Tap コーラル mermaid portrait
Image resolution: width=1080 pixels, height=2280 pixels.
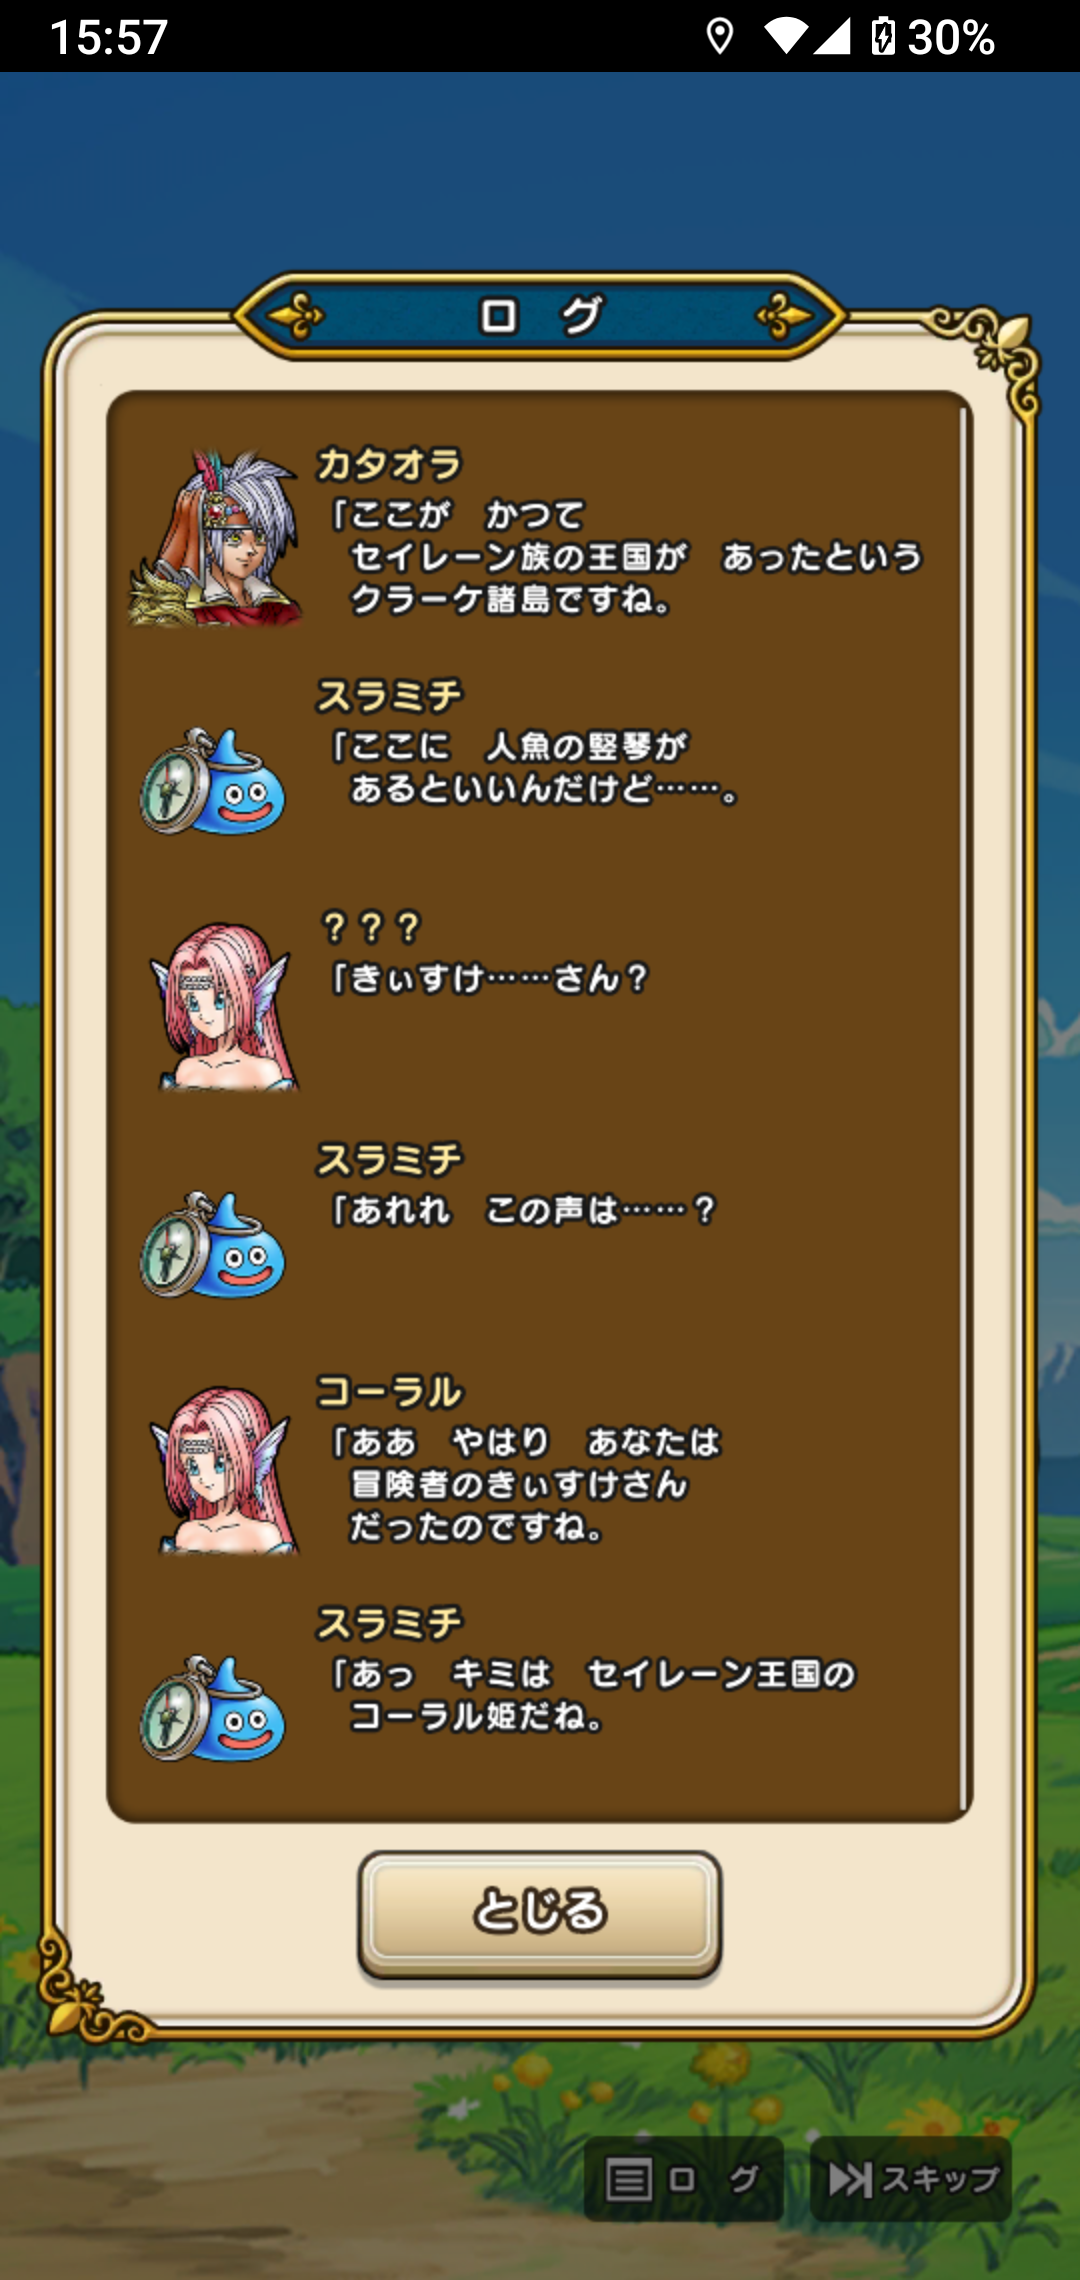coord(224,1470)
